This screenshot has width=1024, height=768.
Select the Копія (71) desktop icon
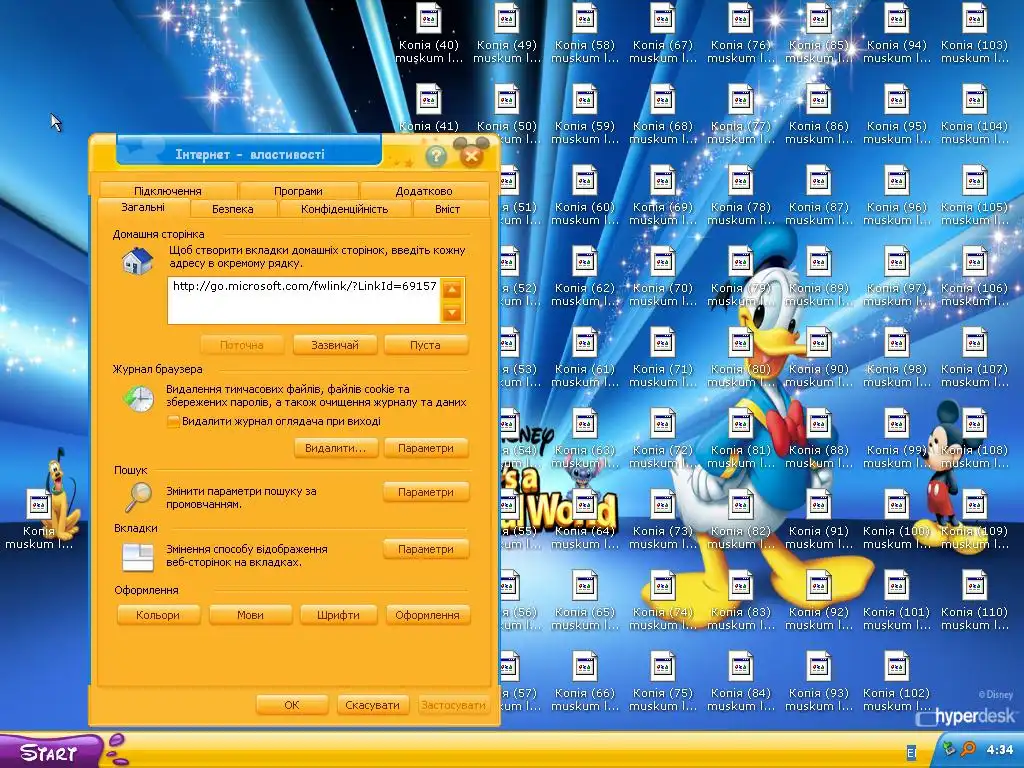662,358
